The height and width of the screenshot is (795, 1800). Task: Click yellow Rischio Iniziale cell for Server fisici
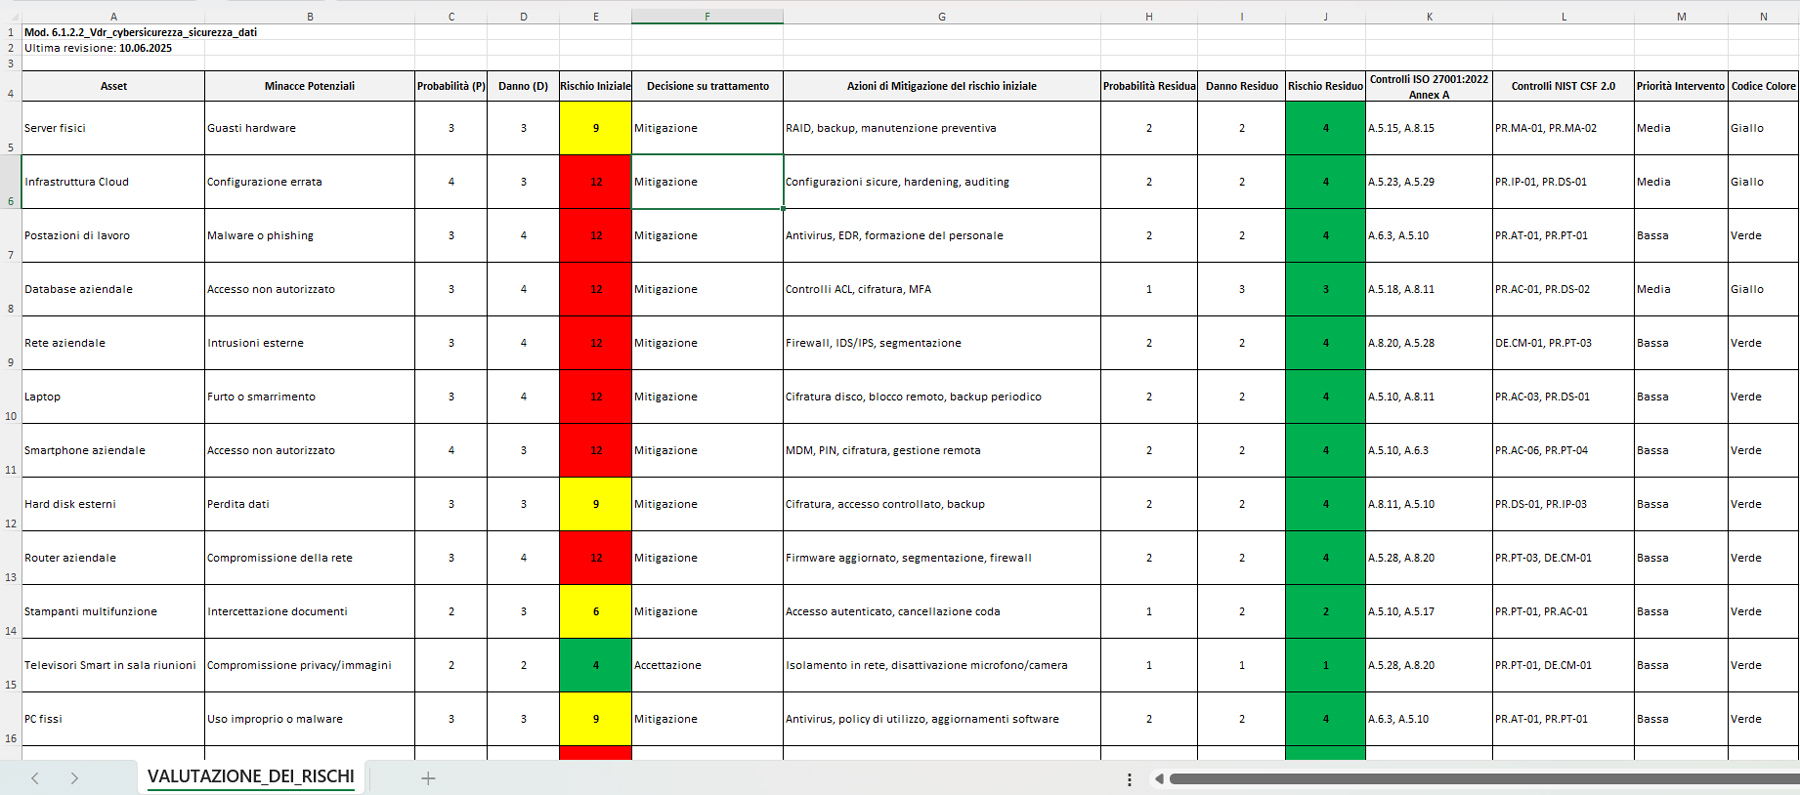(595, 128)
